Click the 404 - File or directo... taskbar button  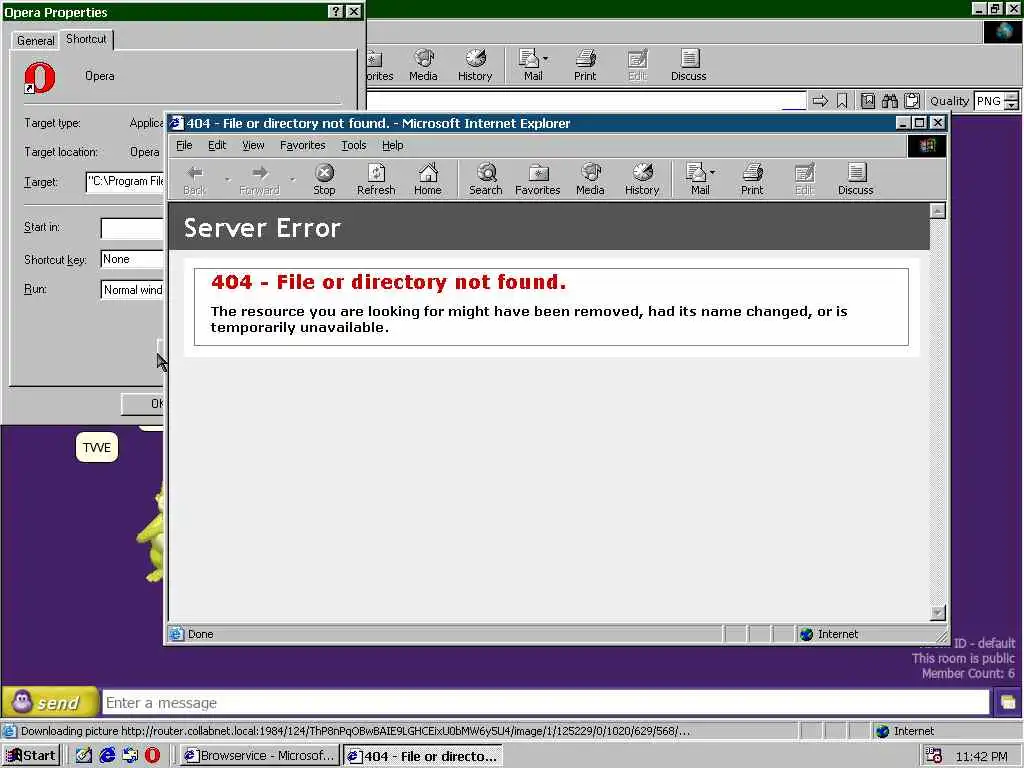click(423, 756)
